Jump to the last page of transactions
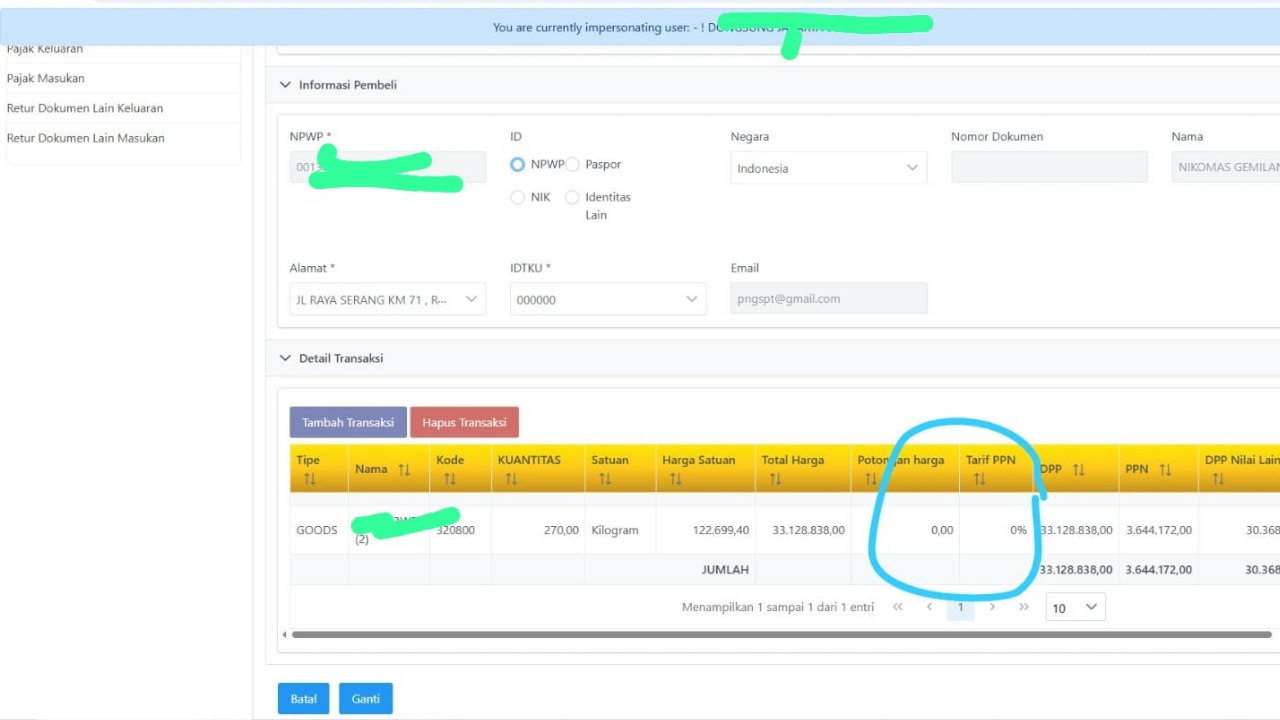 tap(1022, 607)
